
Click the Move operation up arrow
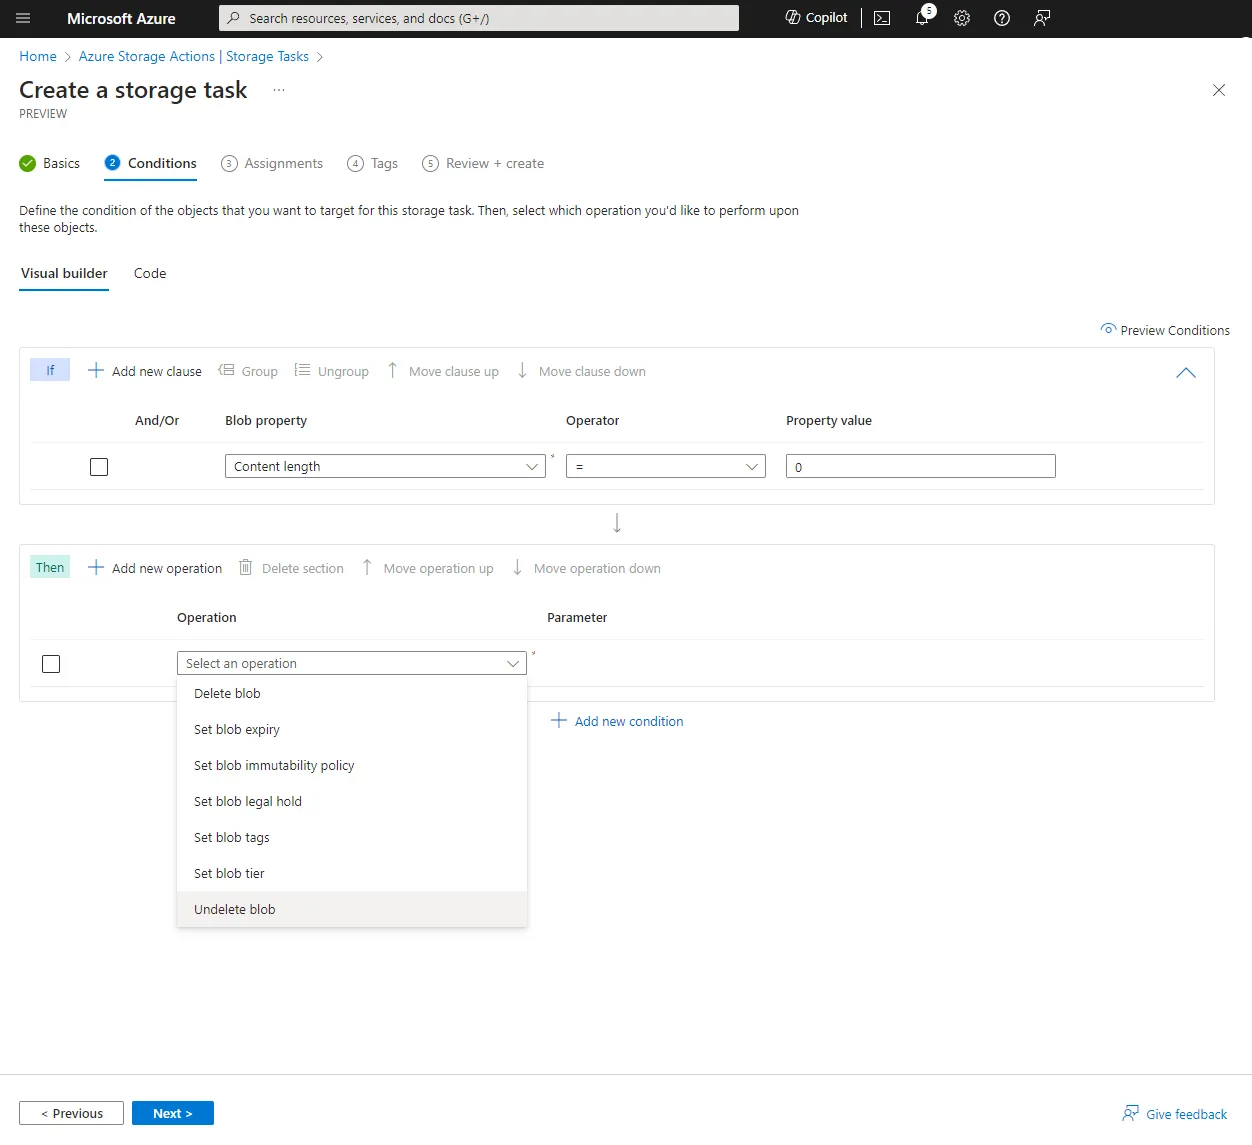pyautogui.click(x=367, y=567)
